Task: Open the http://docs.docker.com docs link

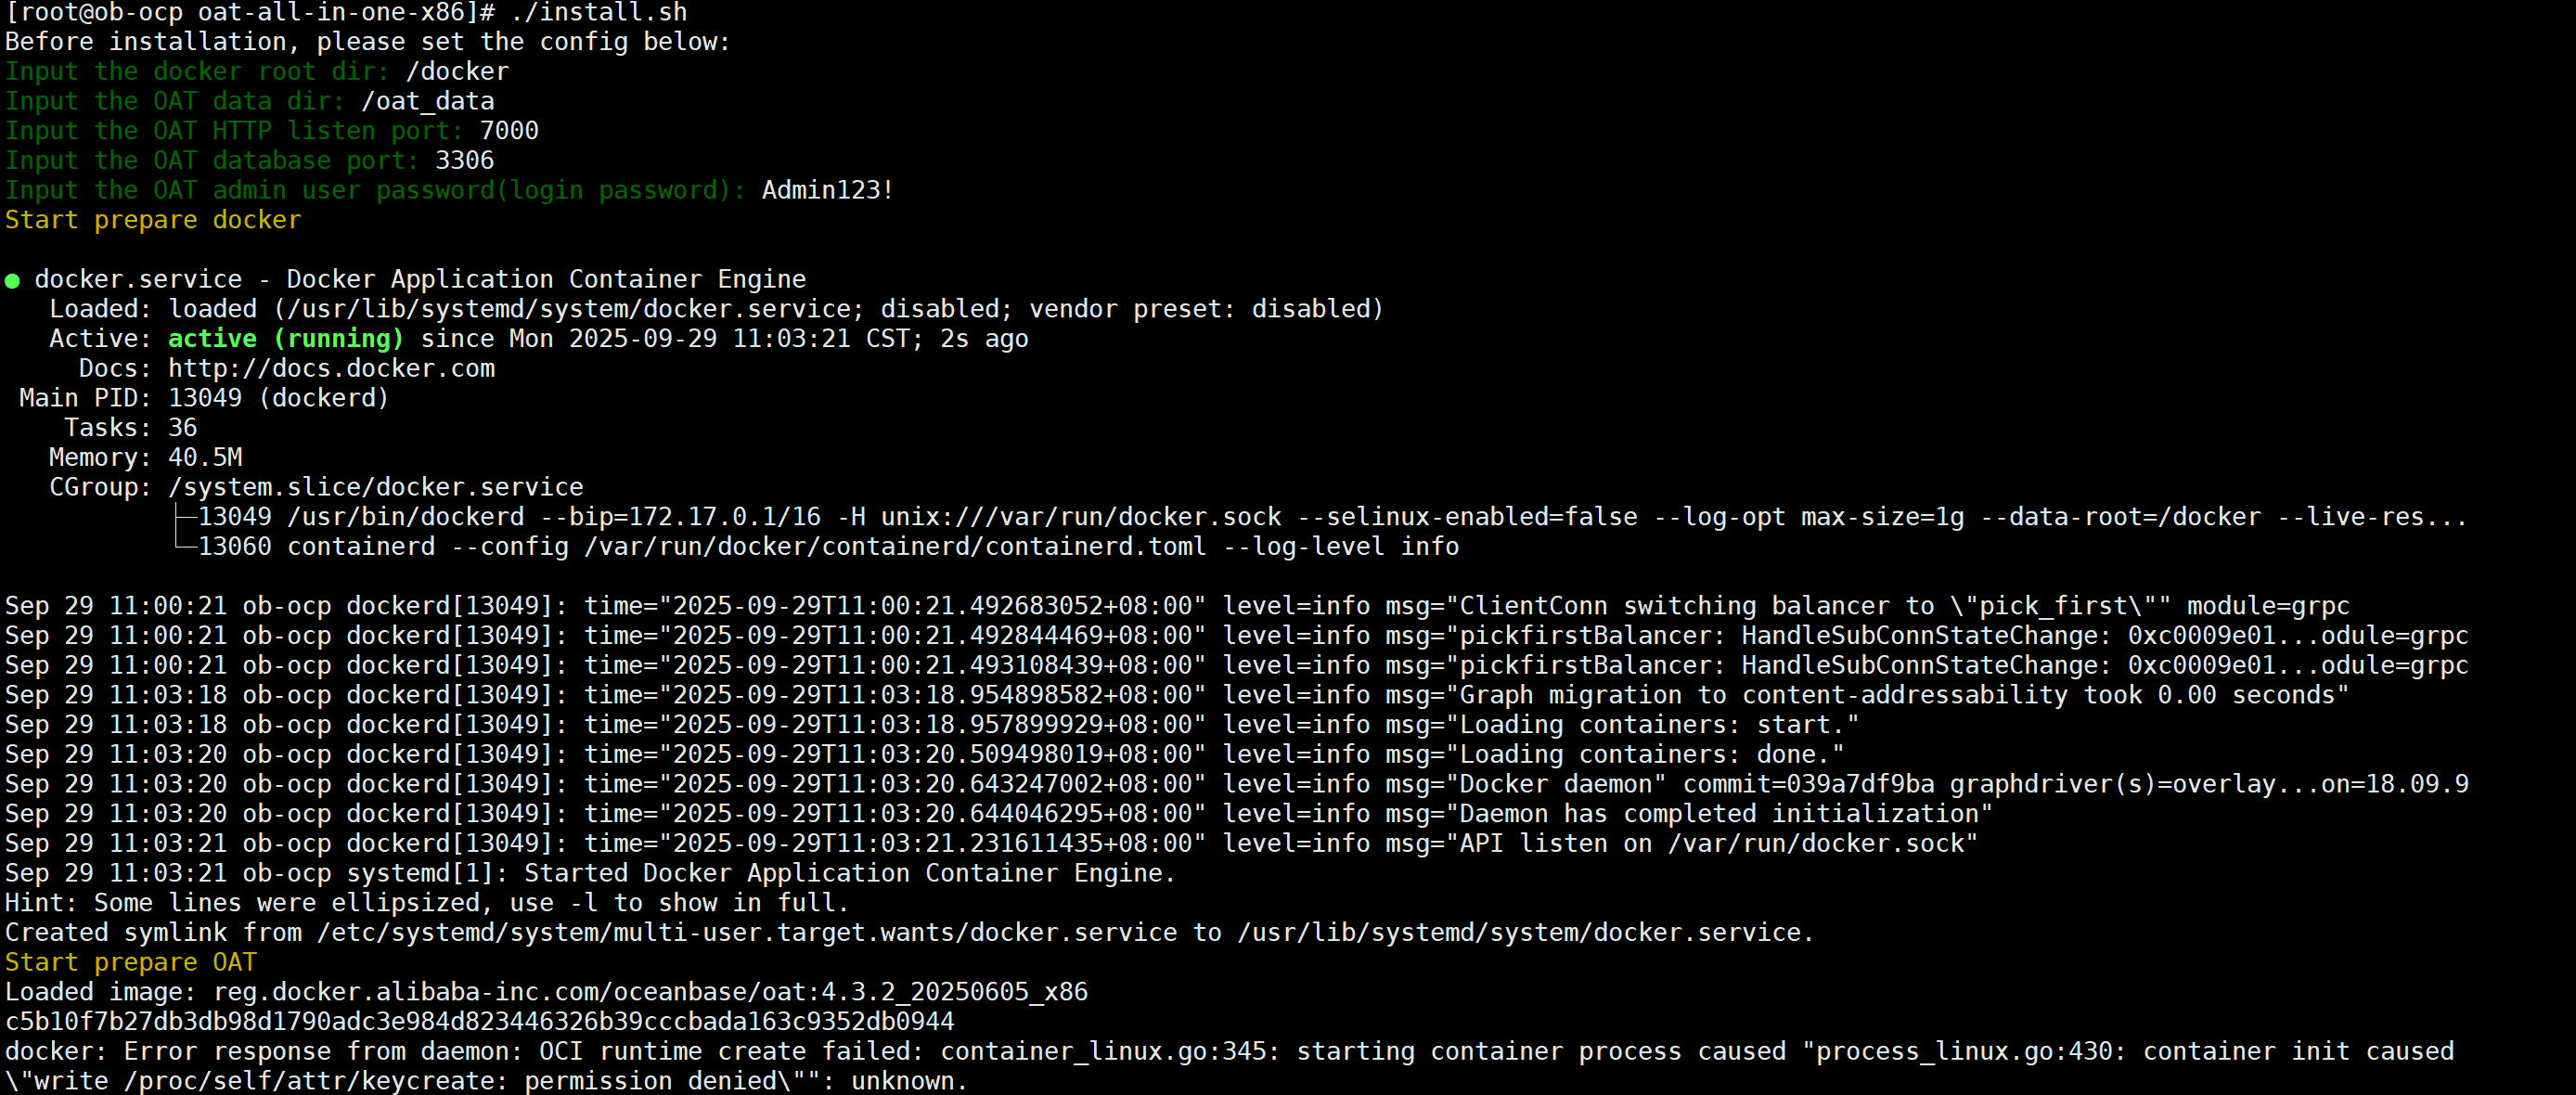Action: 331,369
